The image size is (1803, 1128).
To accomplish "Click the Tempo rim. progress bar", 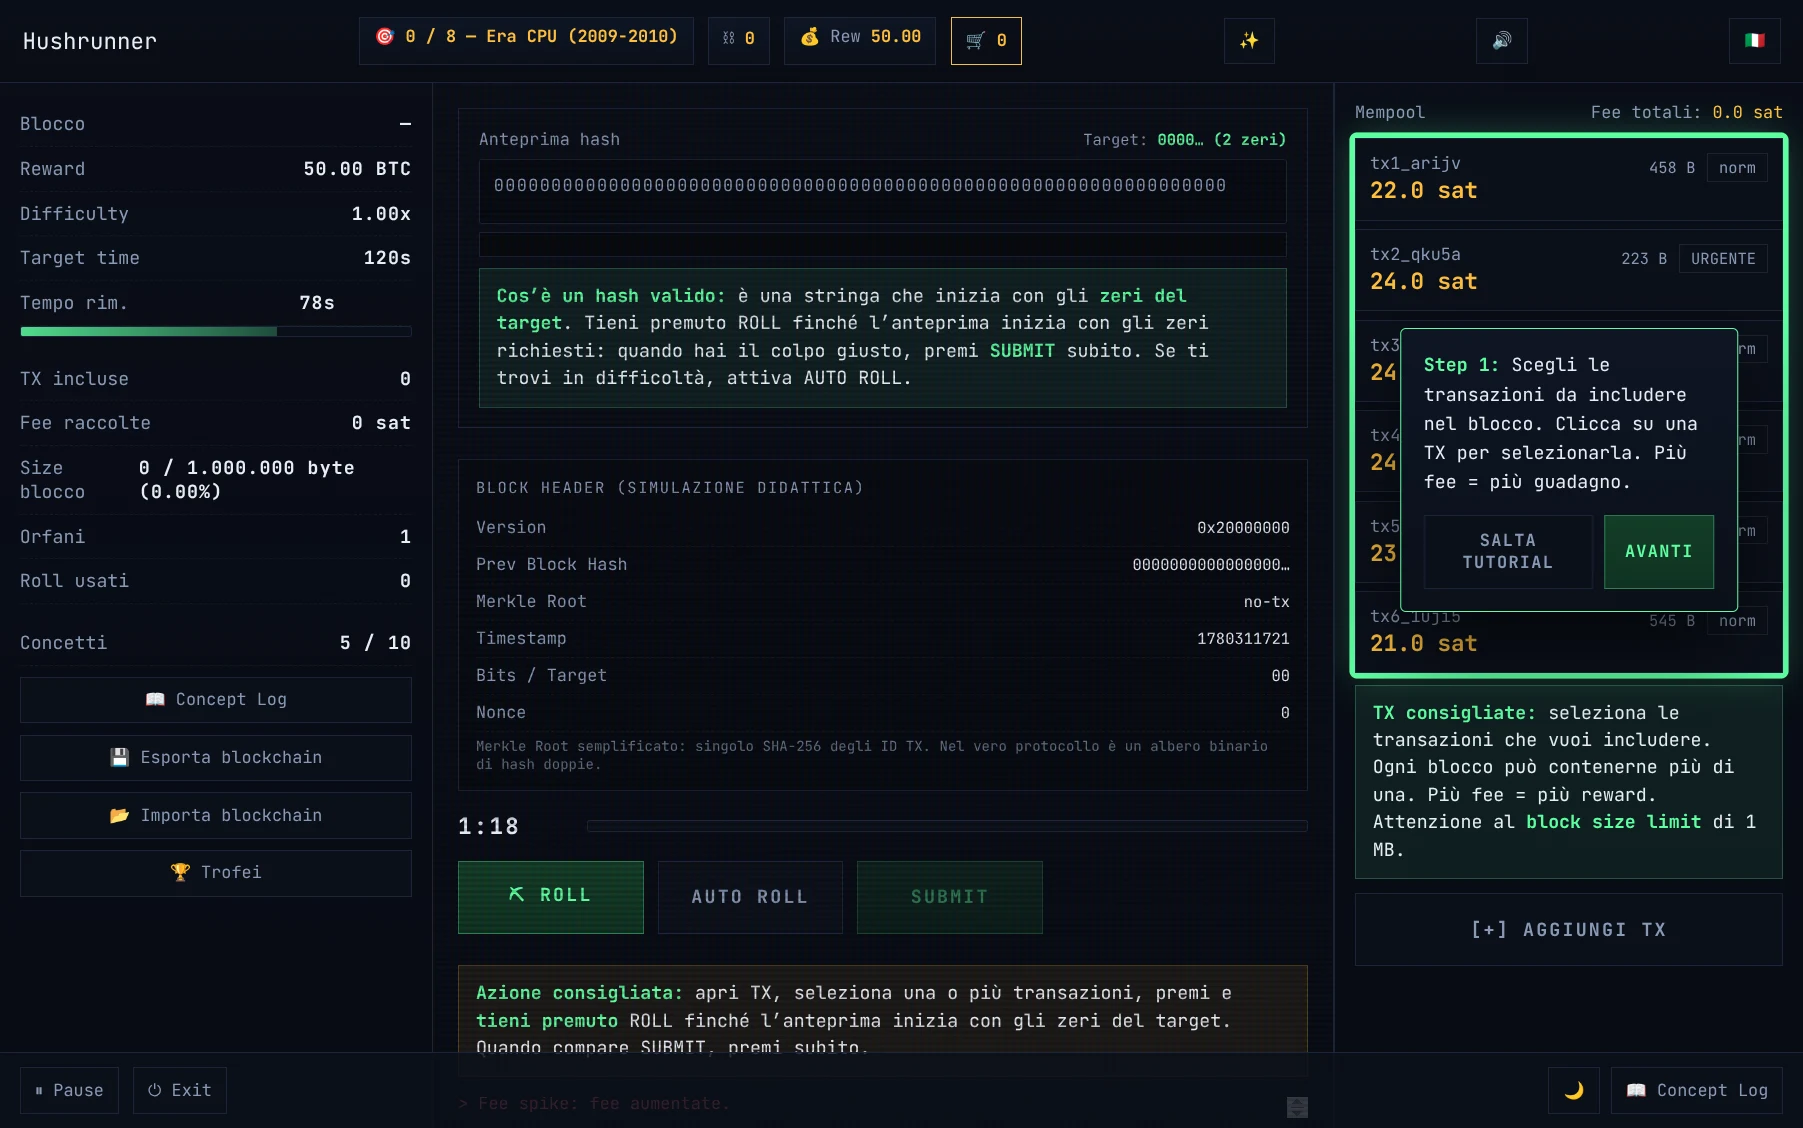I will coord(216,331).
